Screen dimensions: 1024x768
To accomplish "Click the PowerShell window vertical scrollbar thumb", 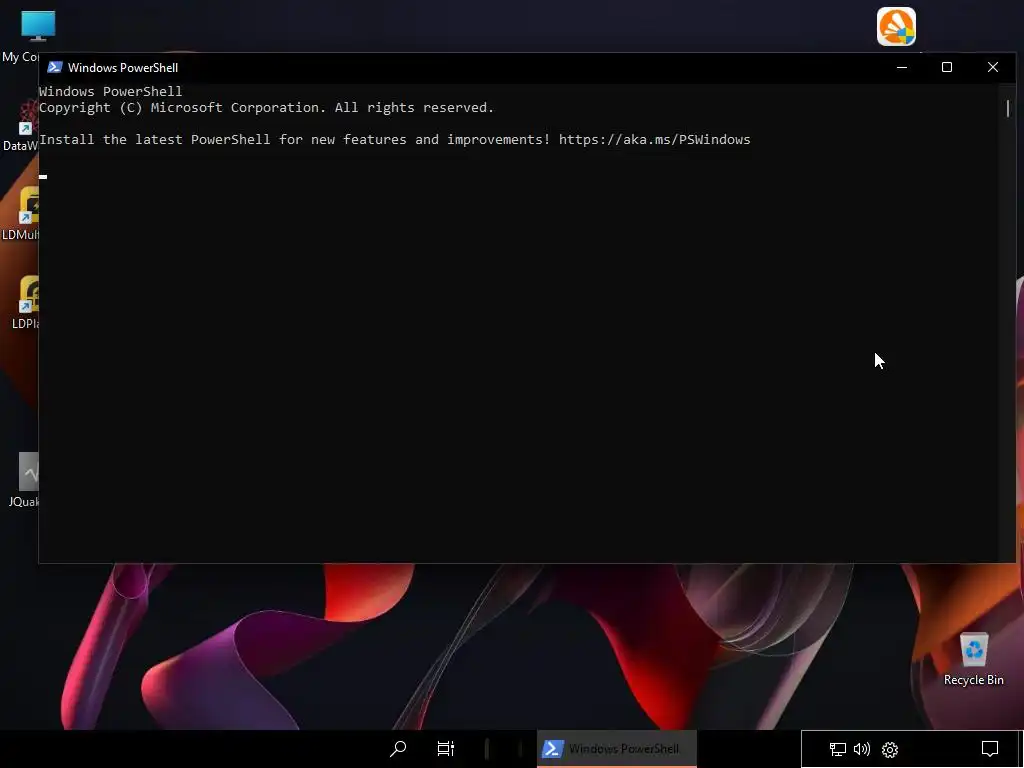I will 1008,108.
